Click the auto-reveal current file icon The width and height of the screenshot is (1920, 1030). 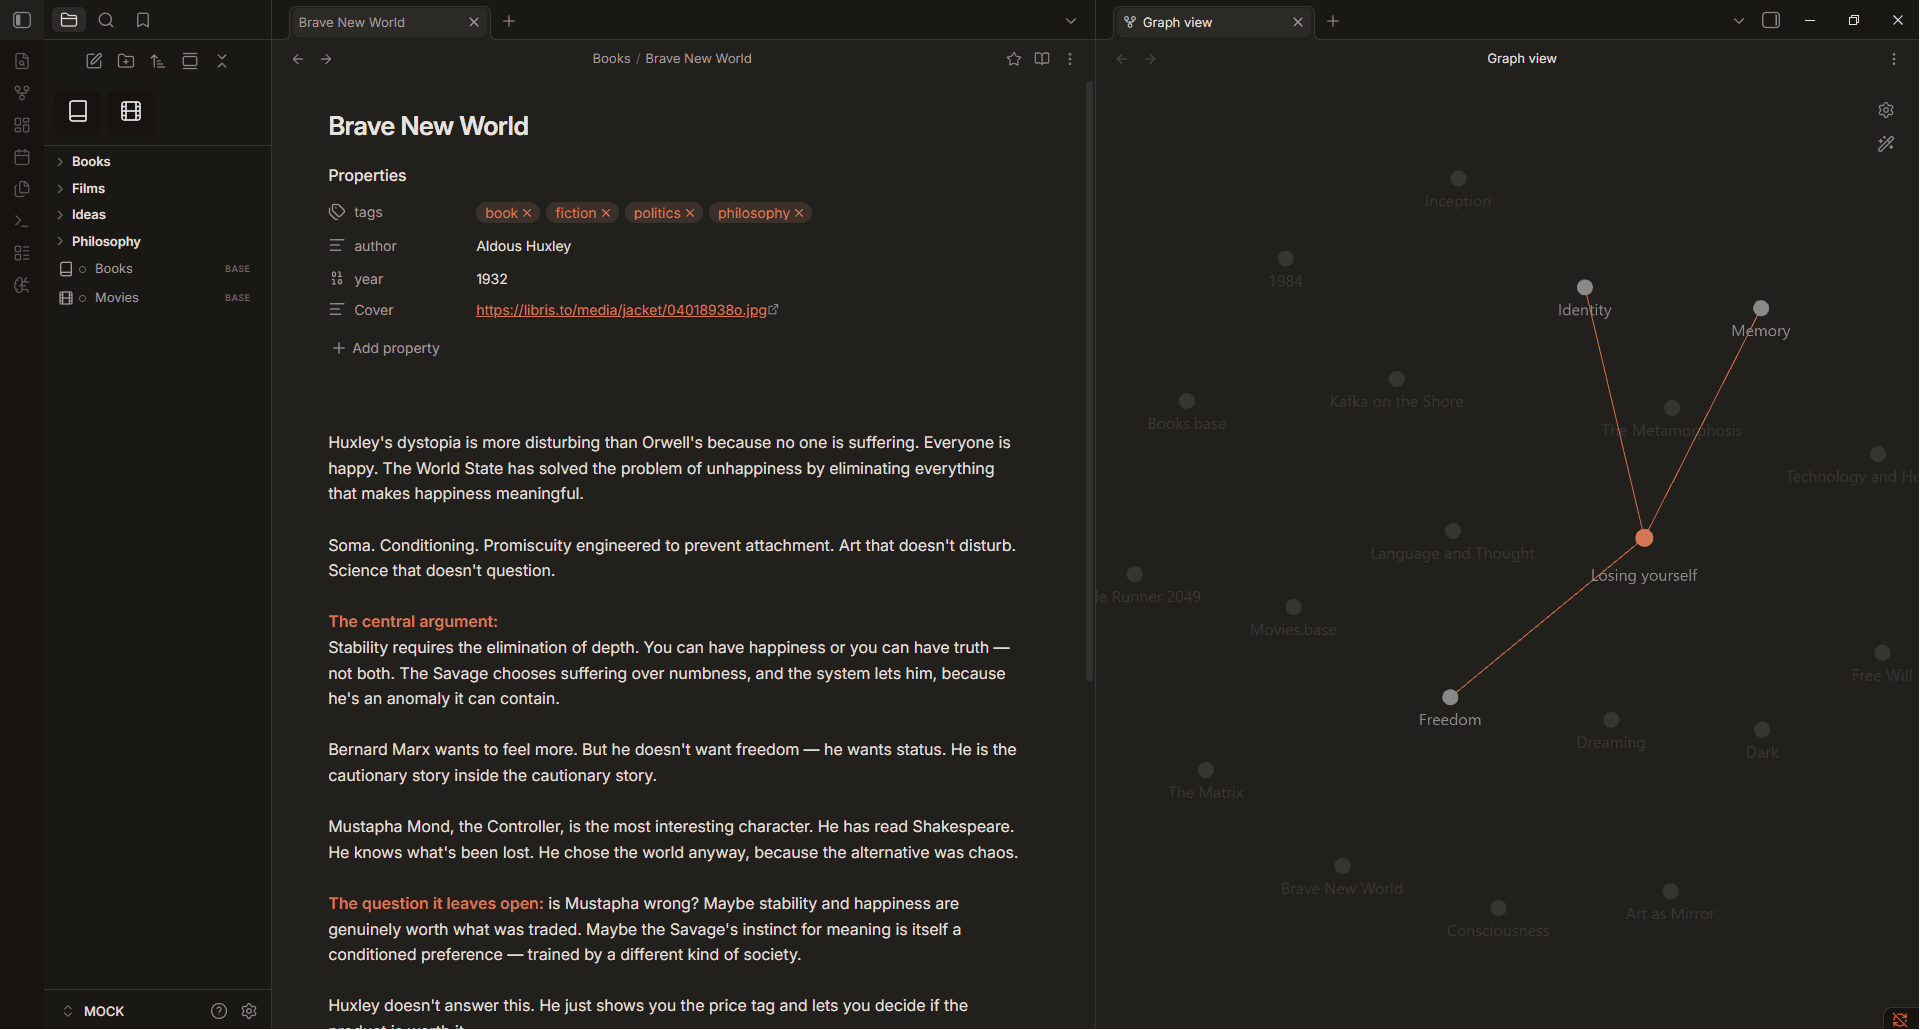coord(190,61)
